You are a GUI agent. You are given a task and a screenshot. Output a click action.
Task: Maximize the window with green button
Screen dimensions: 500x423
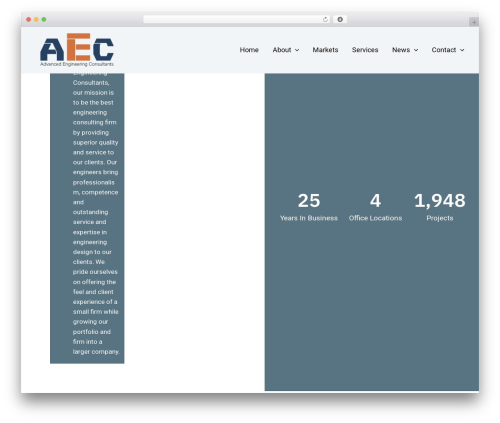tap(44, 19)
